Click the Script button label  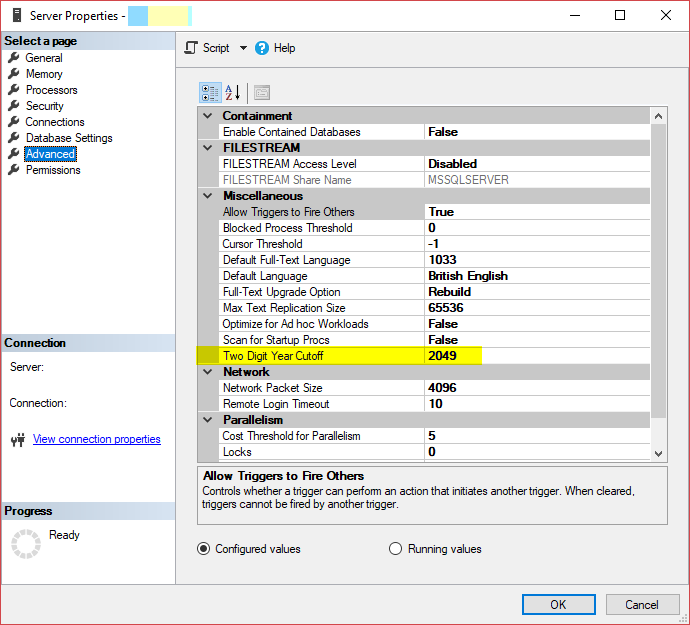[216, 48]
